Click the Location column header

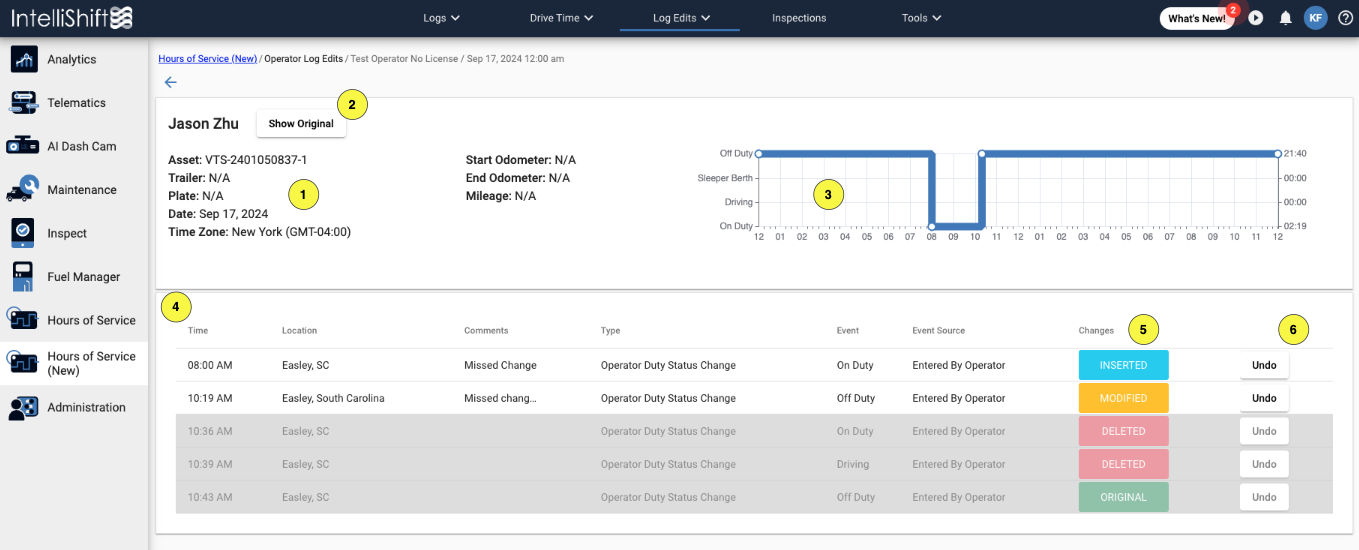[x=300, y=330]
